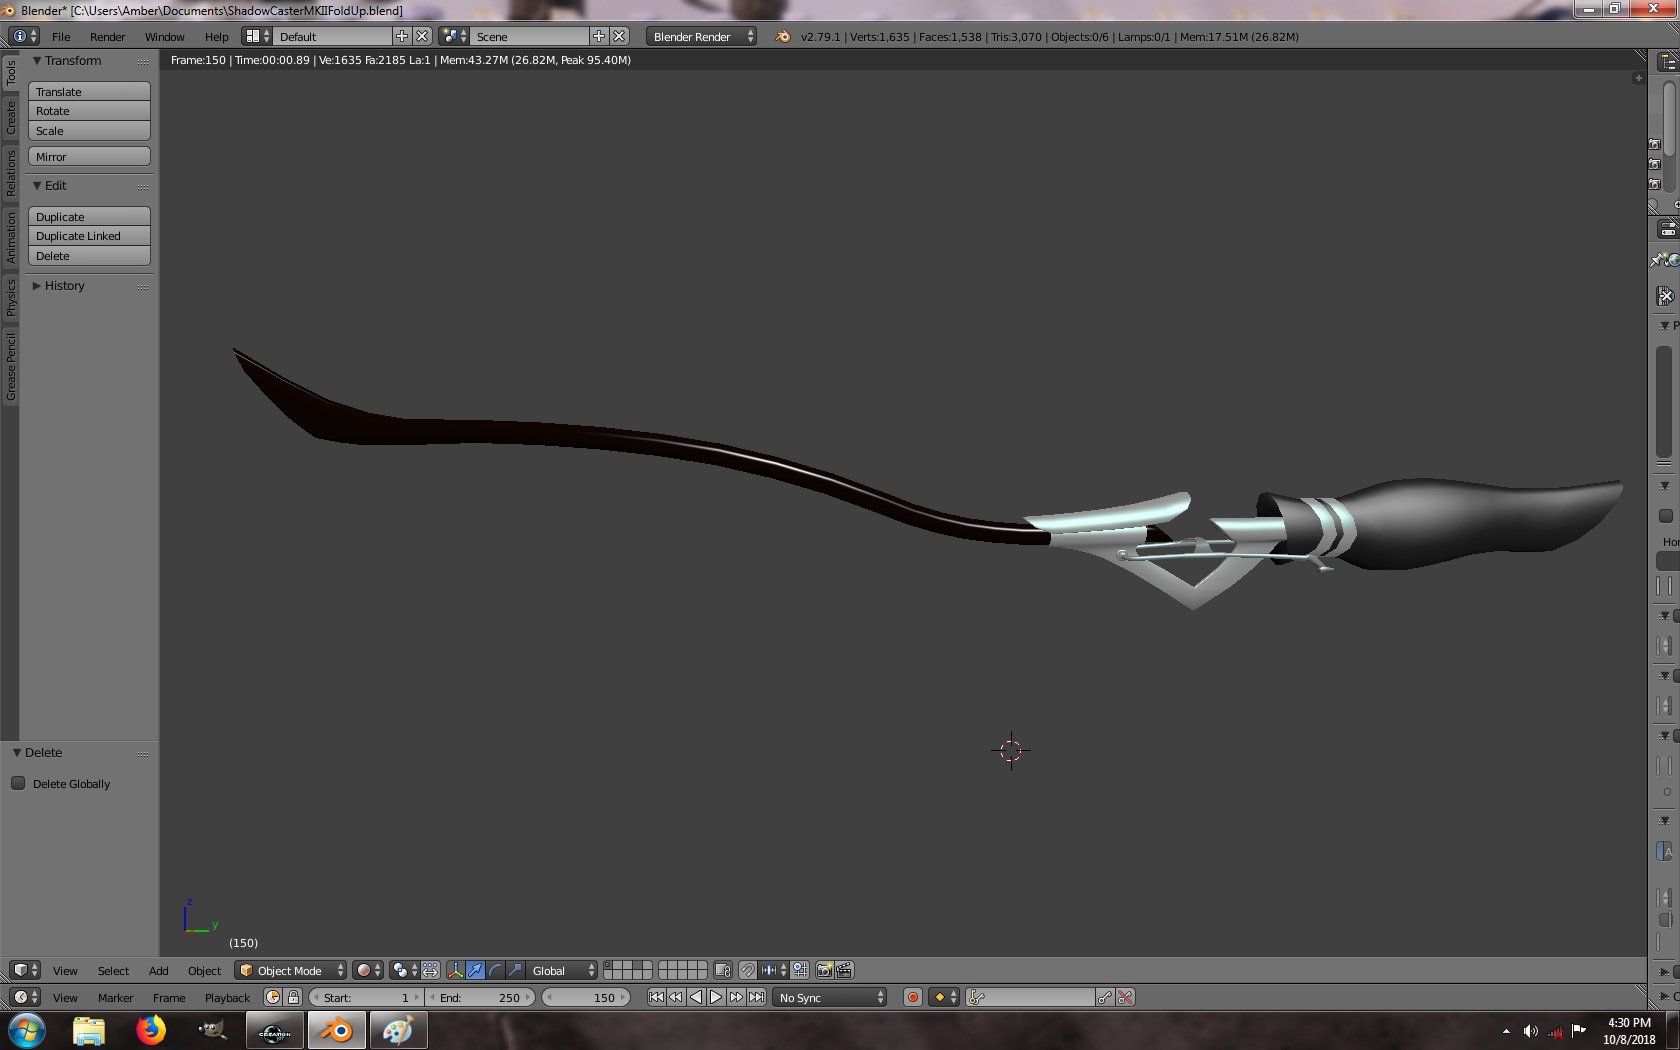Screen dimensions: 1680x1050
Task: Open the 3D View editor type selector
Action: click(24, 970)
